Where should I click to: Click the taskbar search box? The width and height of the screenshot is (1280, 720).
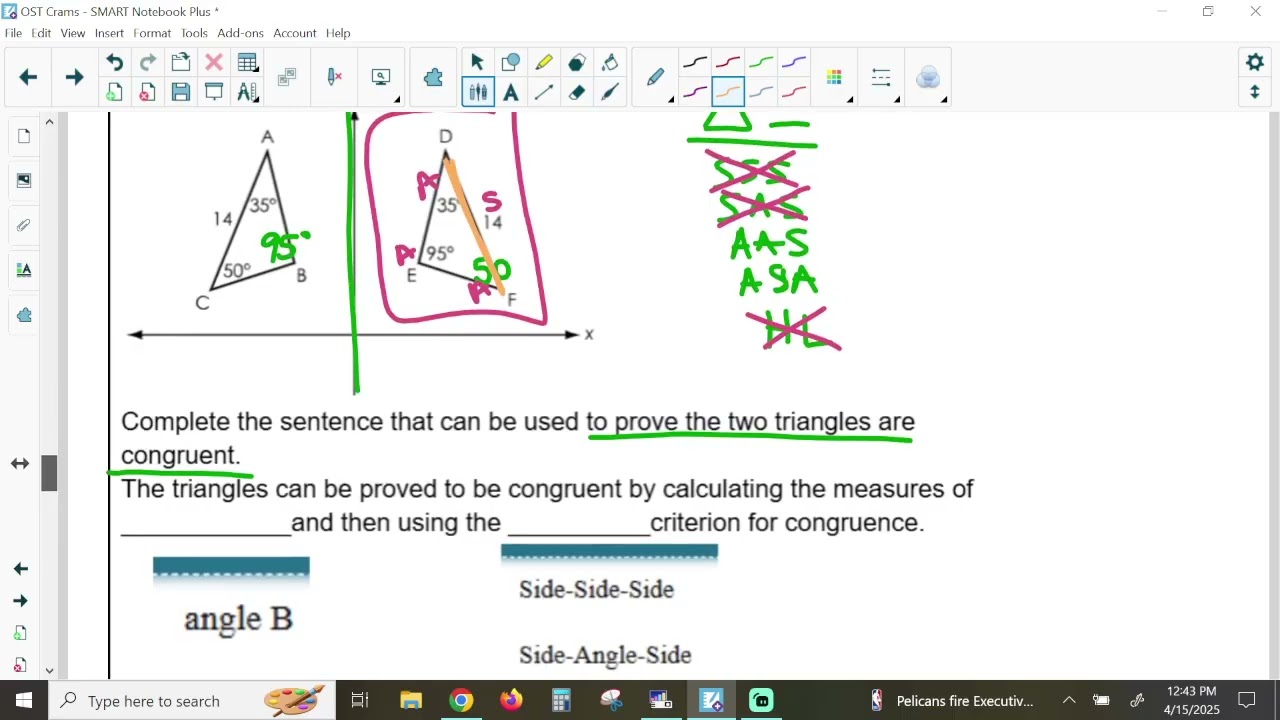[x=192, y=700]
